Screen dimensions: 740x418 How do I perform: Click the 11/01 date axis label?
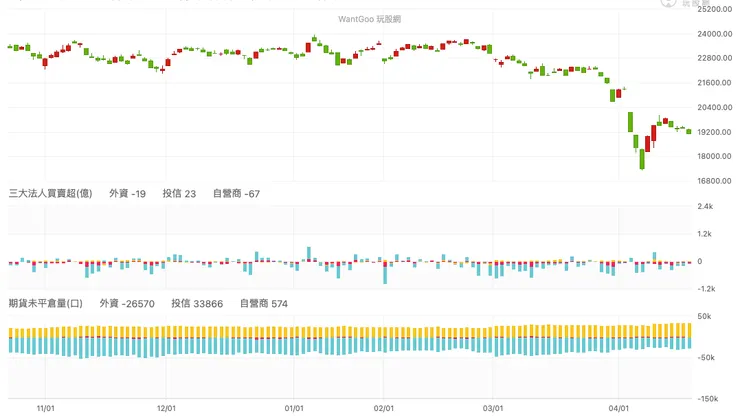pos(46,409)
